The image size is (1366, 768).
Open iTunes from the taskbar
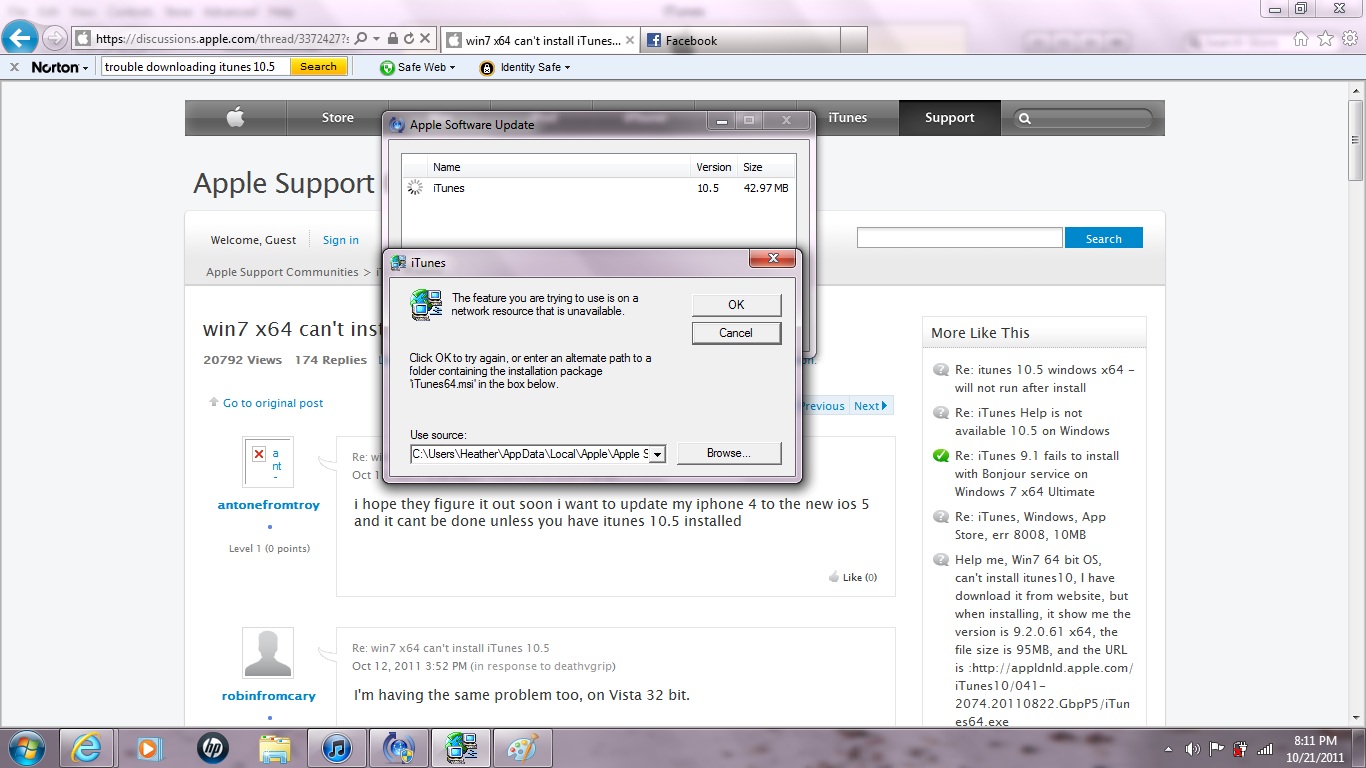pos(336,748)
